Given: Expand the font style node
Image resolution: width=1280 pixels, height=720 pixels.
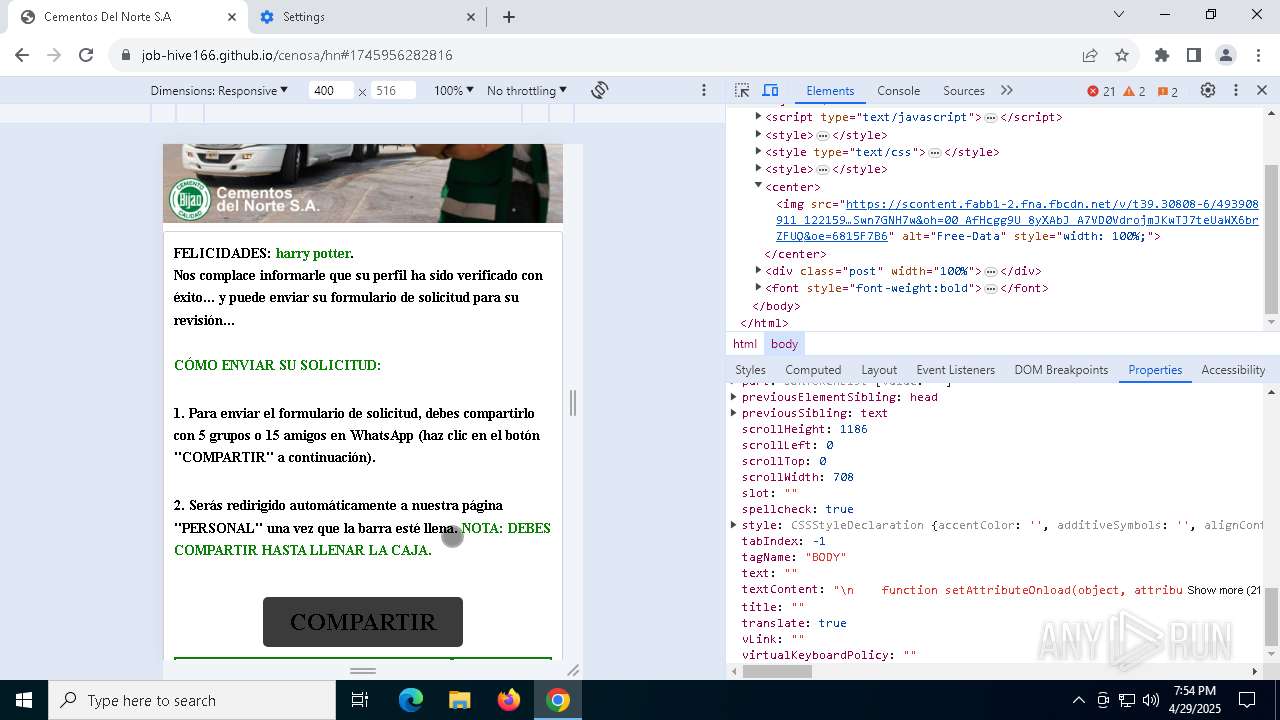Looking at the screenshot, I should (758, 288).
